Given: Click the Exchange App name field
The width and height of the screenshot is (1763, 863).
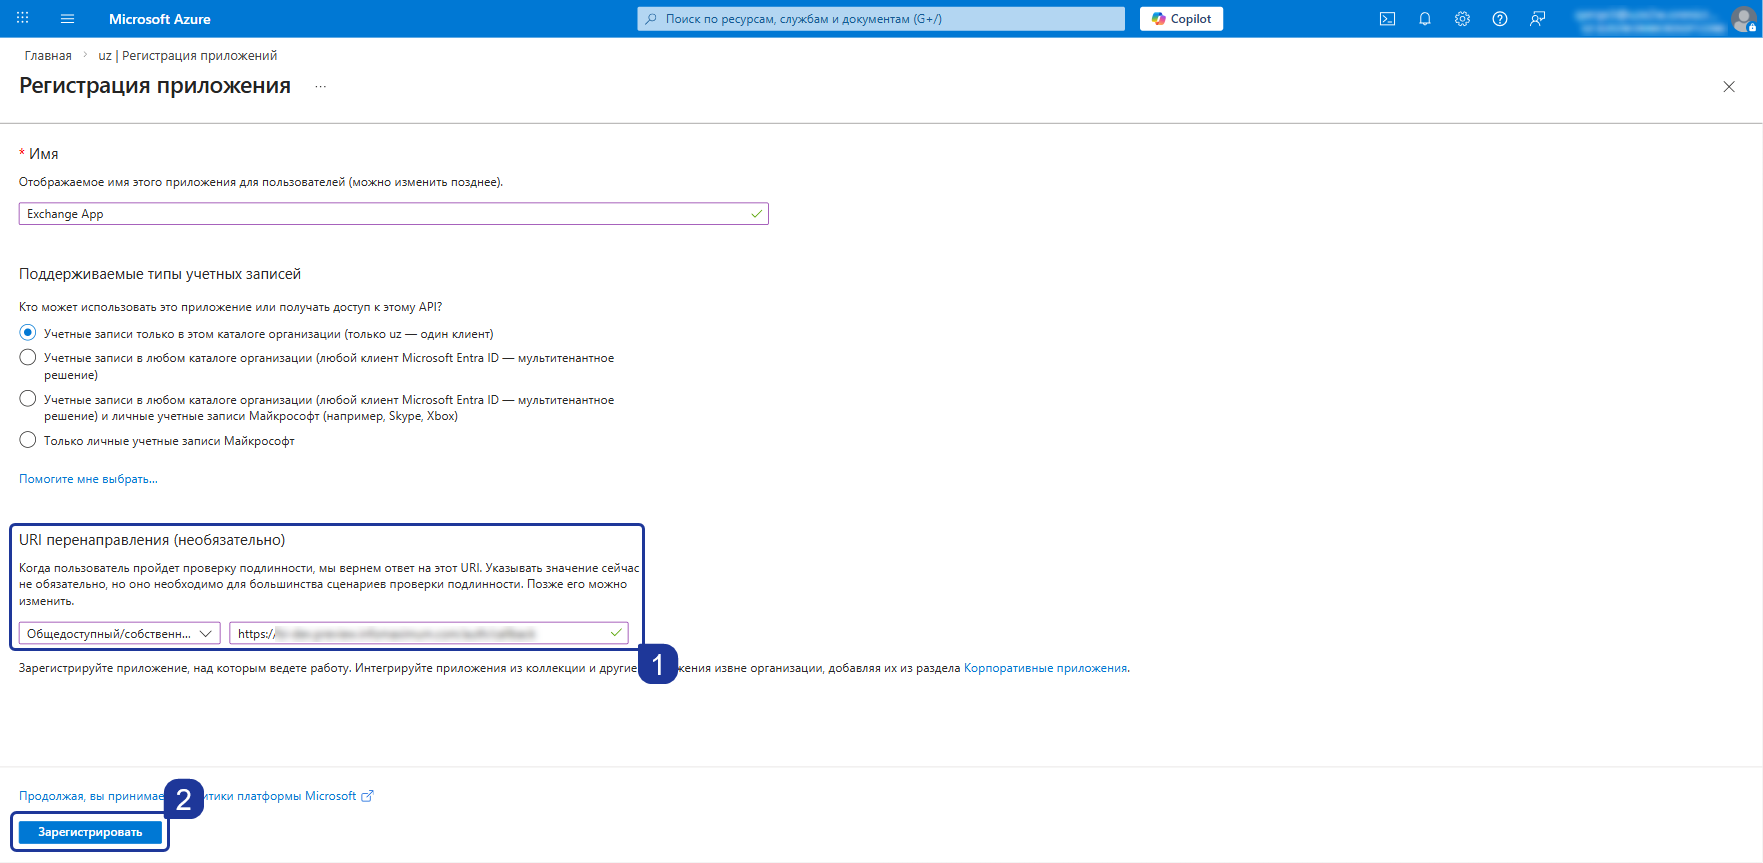Looking at the screenshot, I should tap(393, 214).
